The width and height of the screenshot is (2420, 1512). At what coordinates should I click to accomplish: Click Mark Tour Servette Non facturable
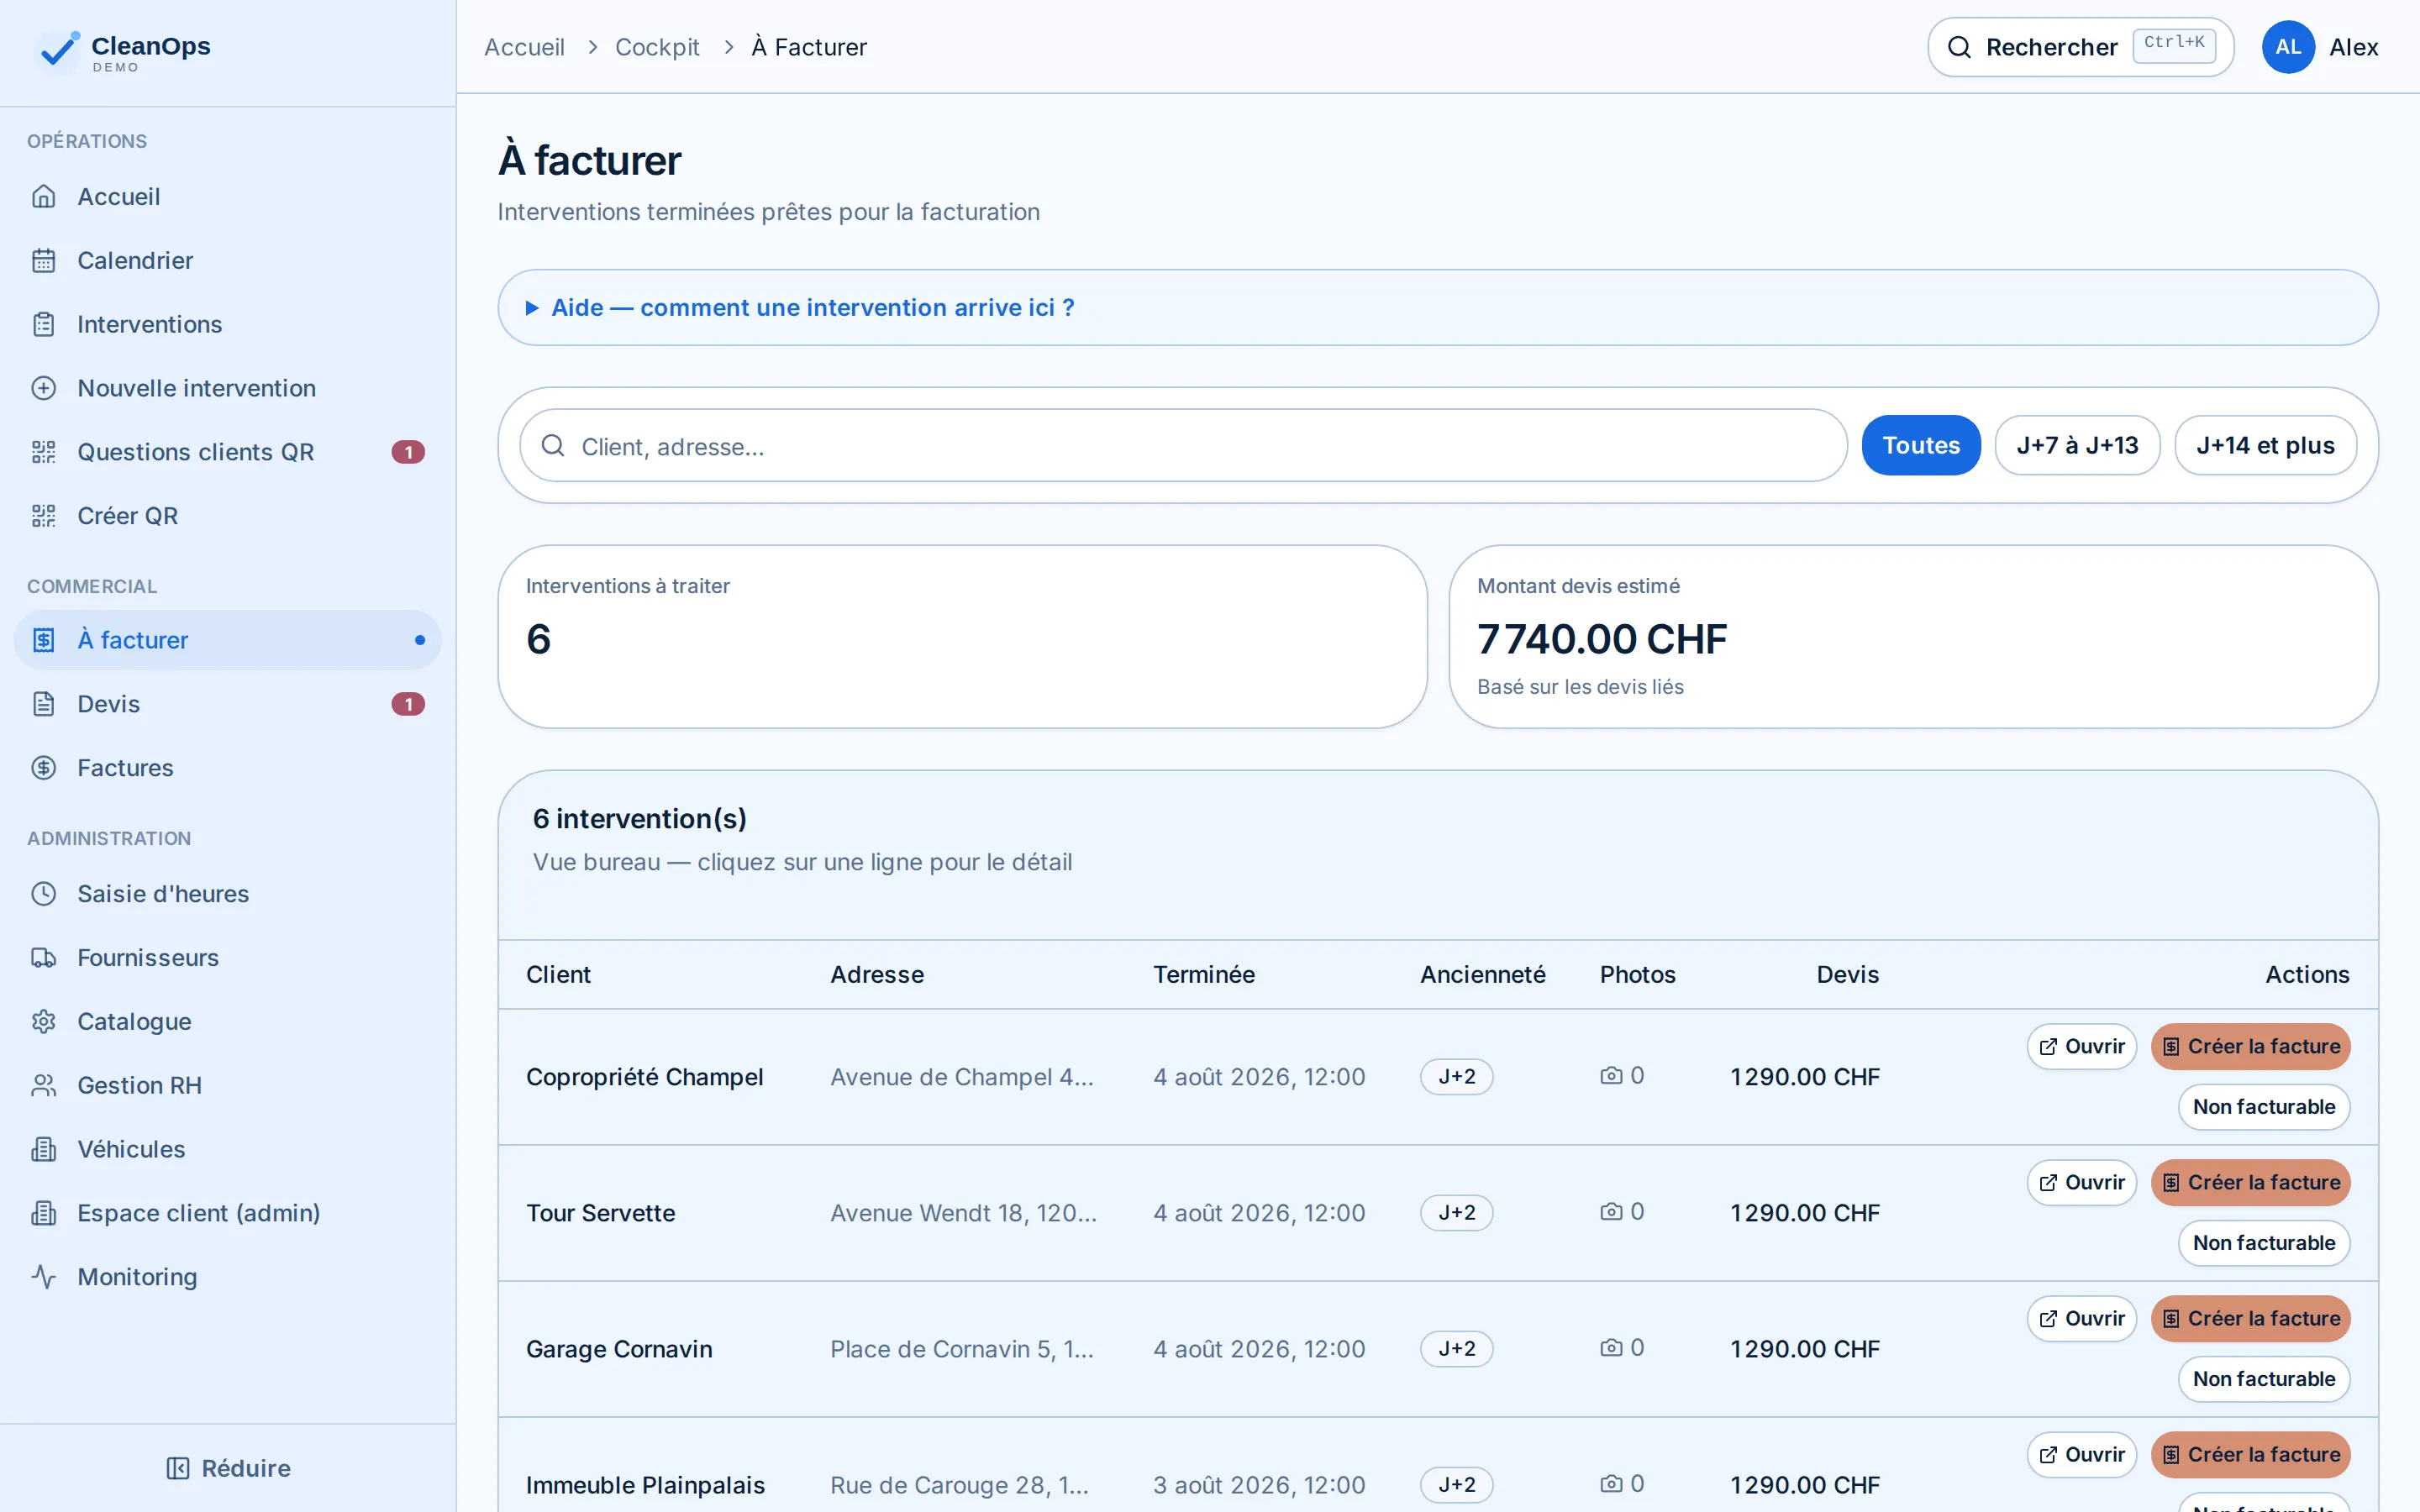2264,1243
